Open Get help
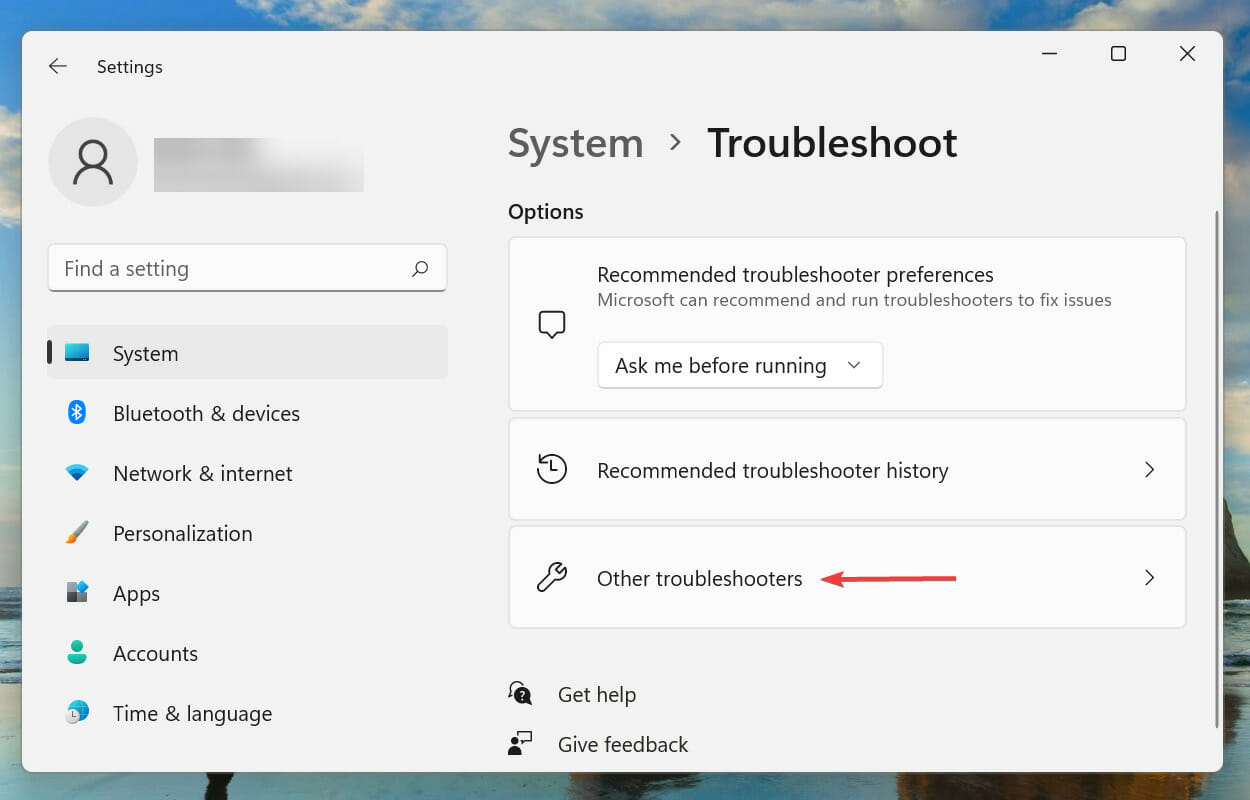Viewport: 1250px width, 800px height. (596, 694)
